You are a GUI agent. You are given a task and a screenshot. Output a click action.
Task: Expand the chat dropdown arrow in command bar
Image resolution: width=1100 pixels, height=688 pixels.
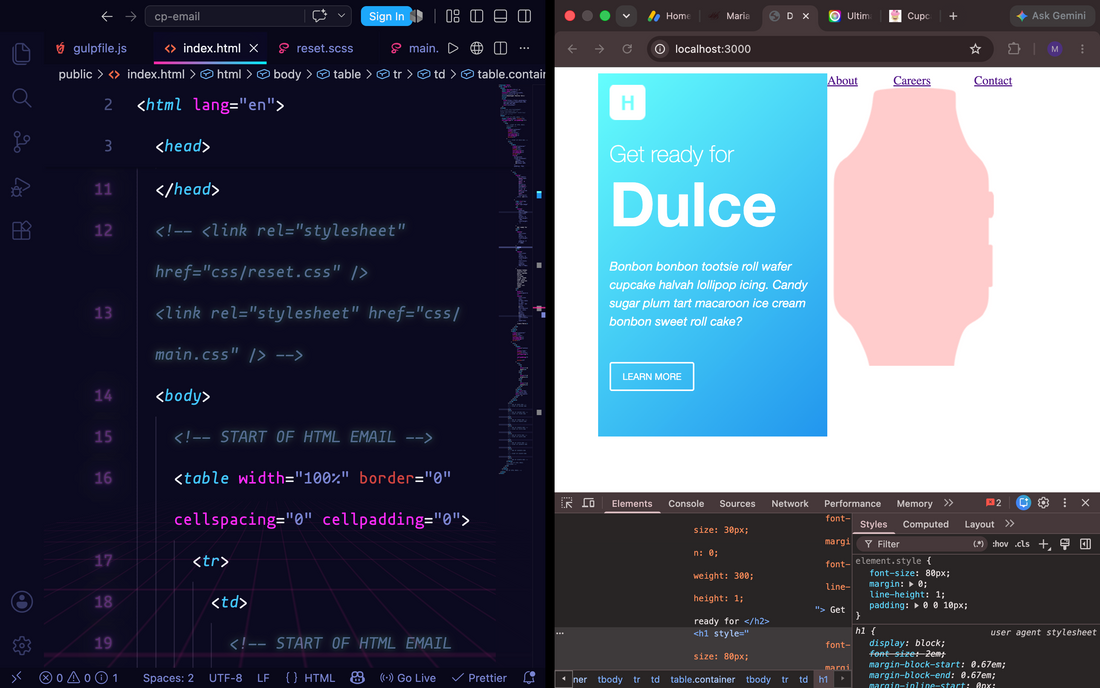(342, 15)
